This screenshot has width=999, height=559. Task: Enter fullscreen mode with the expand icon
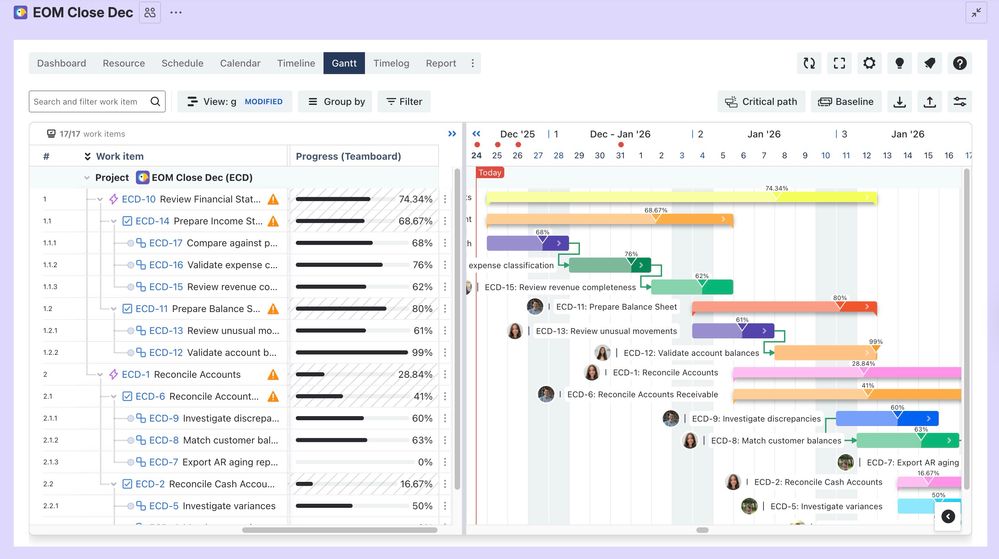tap(840, 63)
